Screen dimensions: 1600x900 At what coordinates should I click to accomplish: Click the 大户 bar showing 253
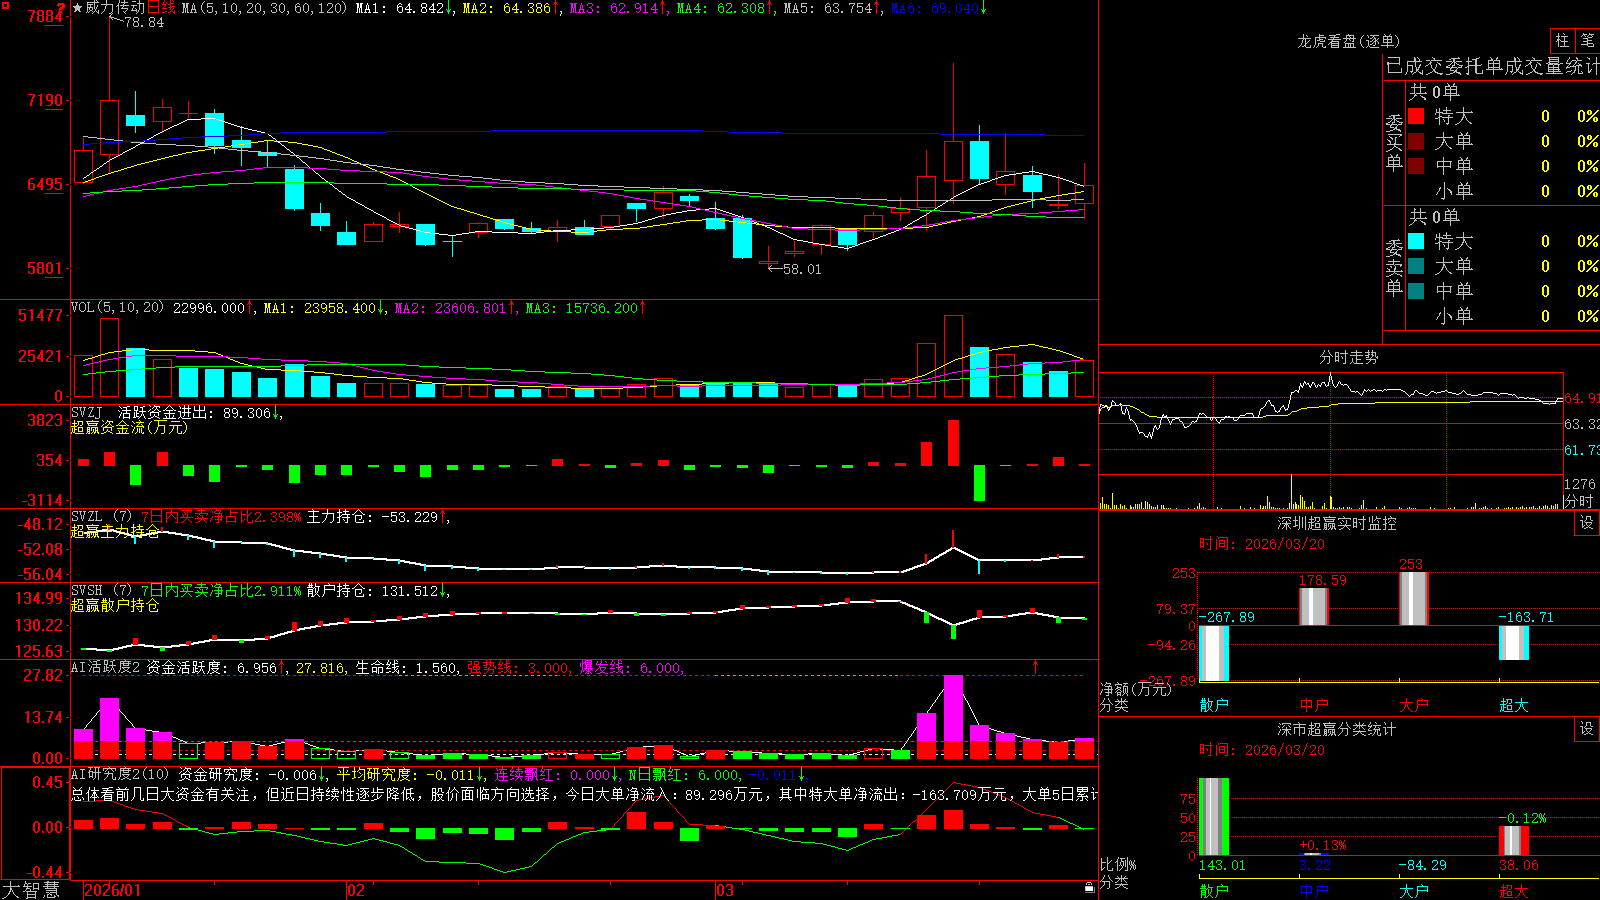[1414, 599]
